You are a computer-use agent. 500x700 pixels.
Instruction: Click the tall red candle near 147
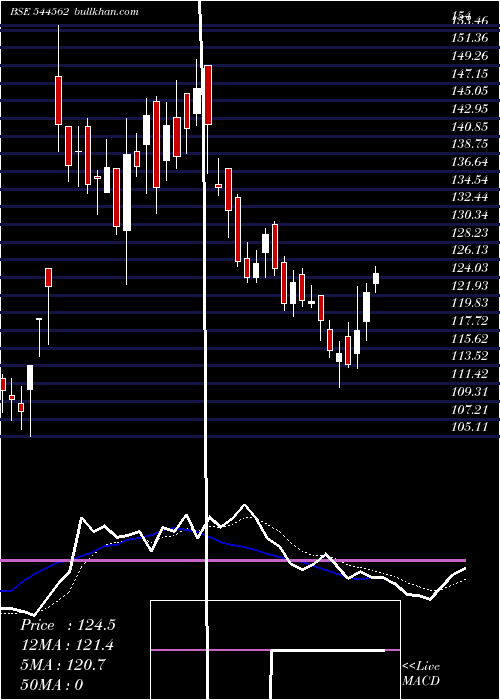pyautogui.click(x=208, y=95)
